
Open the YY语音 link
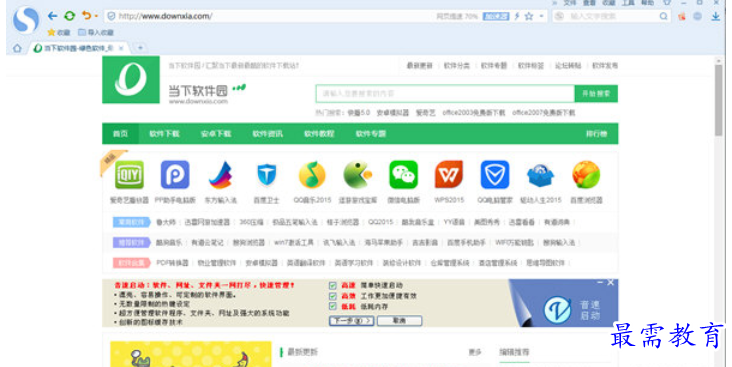(x=454, y=222)
